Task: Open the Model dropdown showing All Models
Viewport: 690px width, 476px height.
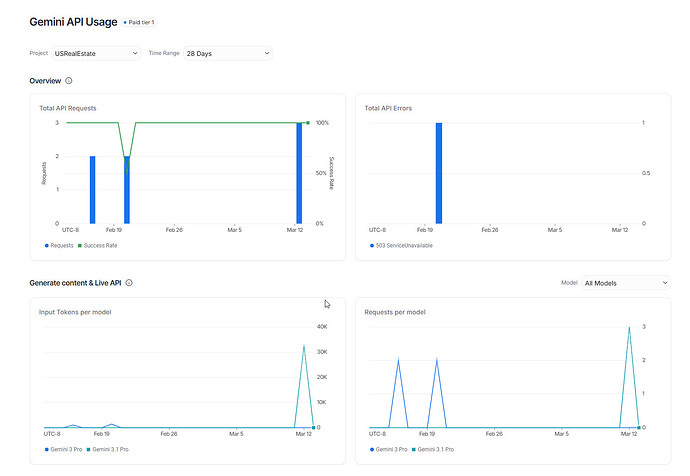Action: pyautogui.click(x=626, y=283)
